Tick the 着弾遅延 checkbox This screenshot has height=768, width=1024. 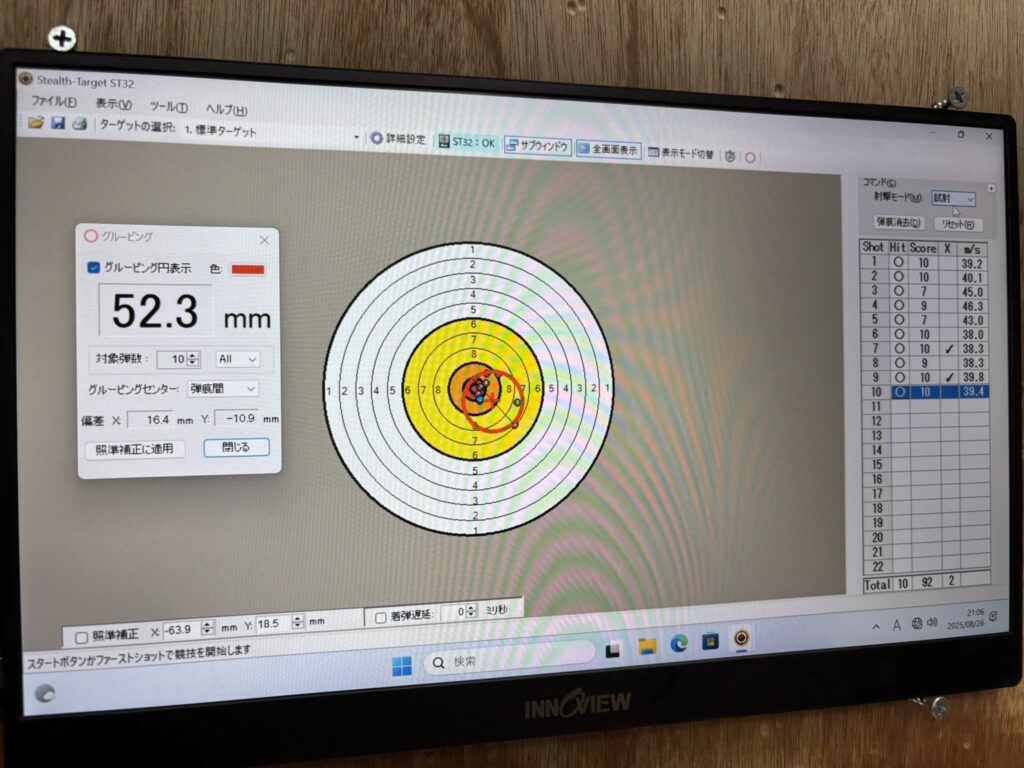point(380,618)
